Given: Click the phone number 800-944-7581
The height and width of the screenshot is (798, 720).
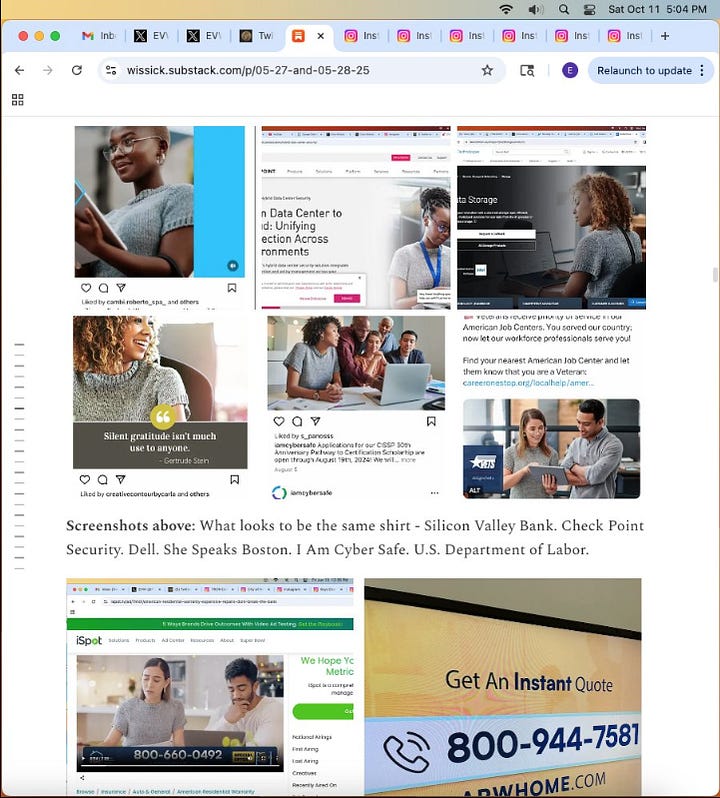Looking at the screenshot, I should pos(542,743).
